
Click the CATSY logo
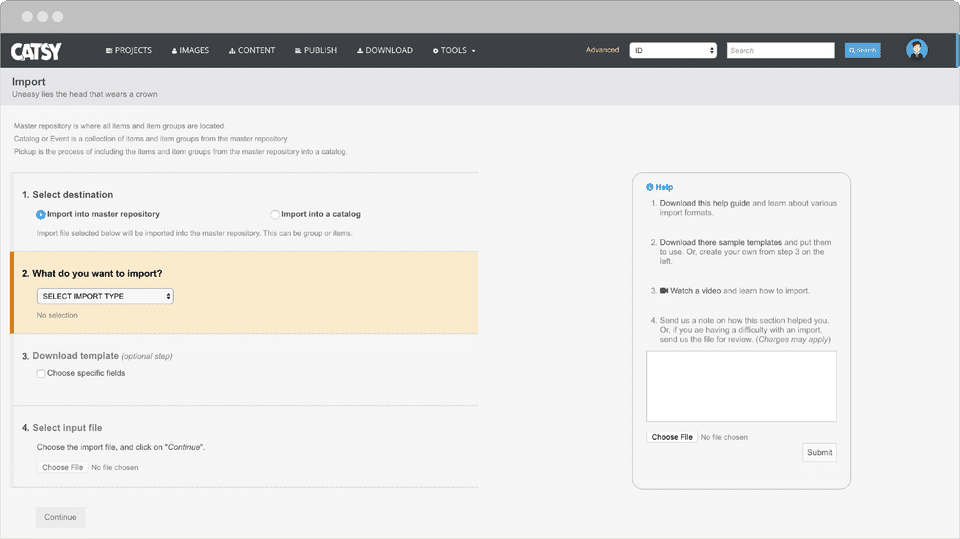pyautogui.click(x=37, y=50)
